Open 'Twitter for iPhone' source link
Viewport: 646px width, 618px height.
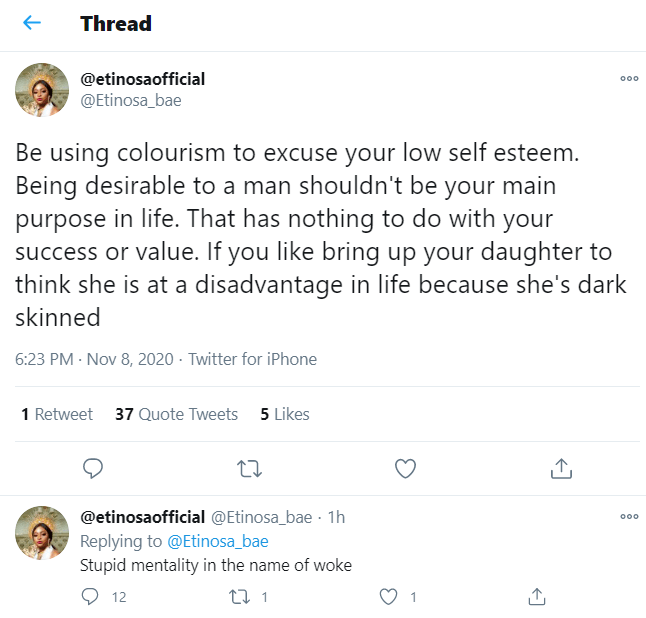click(252, 359)
